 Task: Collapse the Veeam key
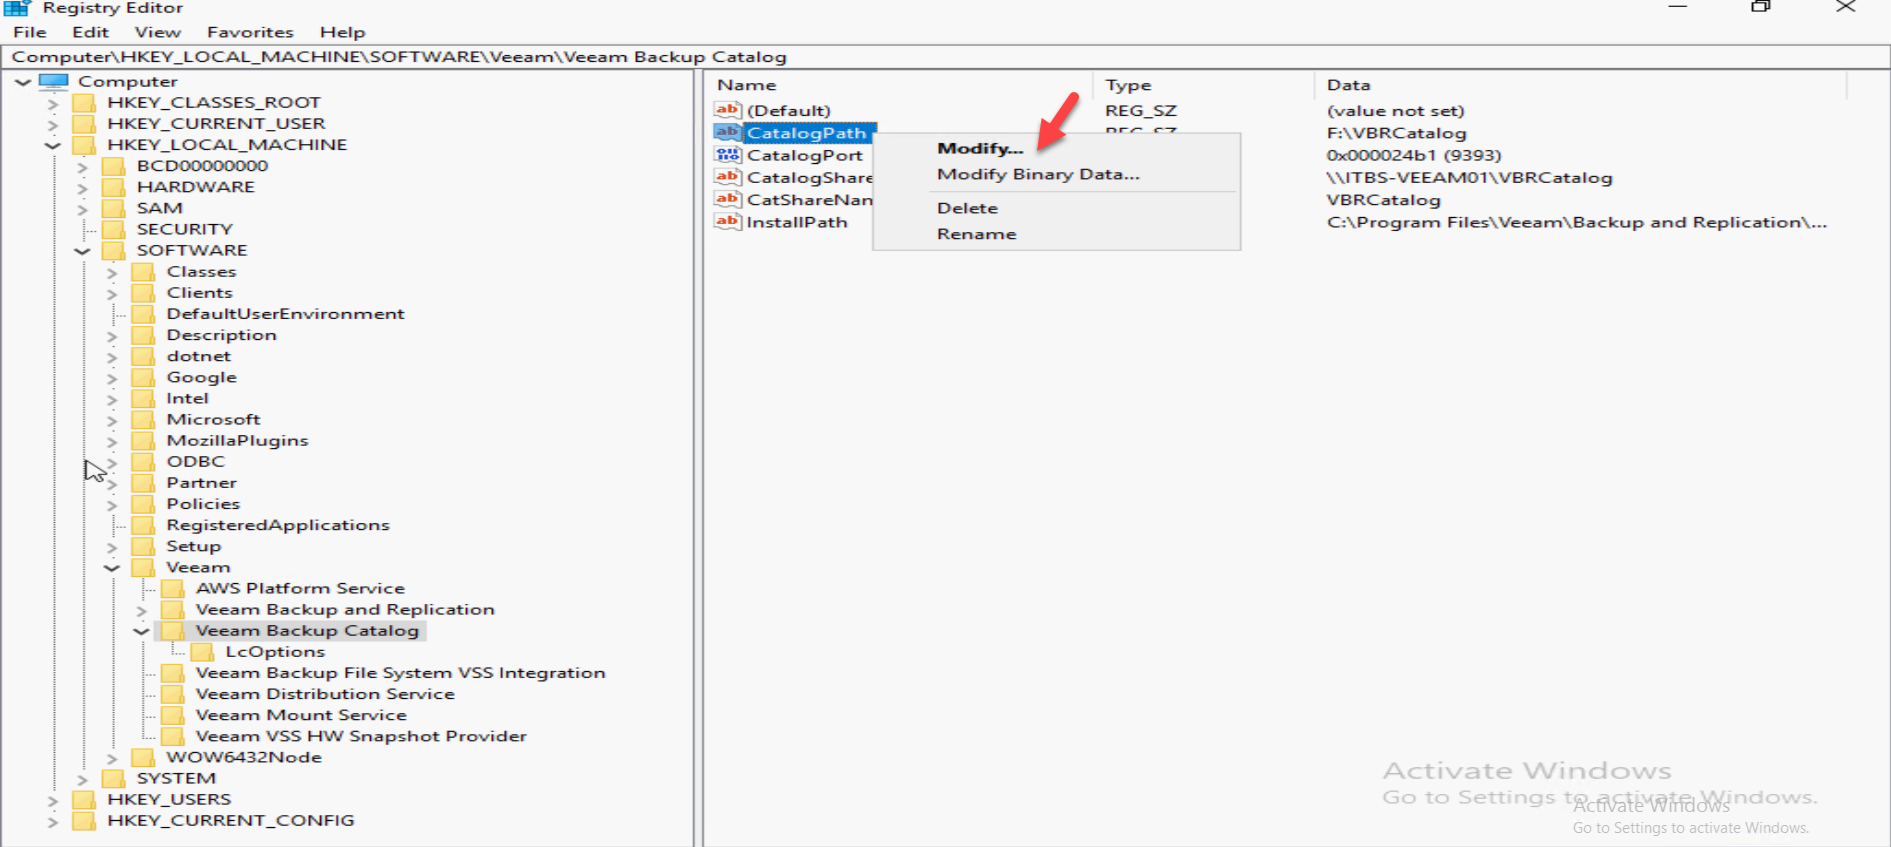[112, 568]
